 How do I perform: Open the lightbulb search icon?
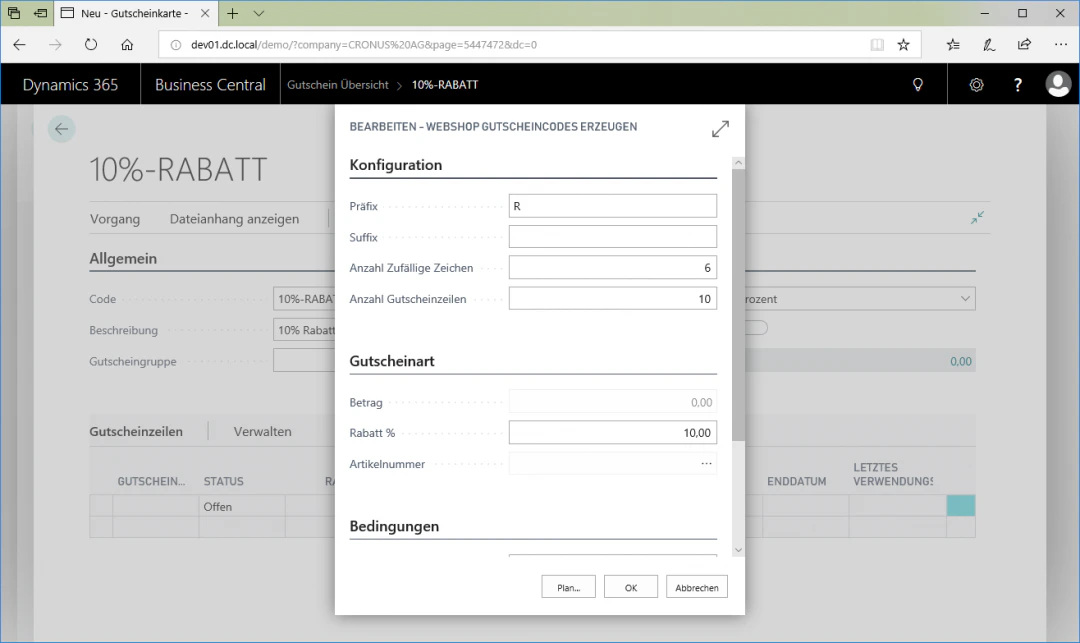click(917, 85)
